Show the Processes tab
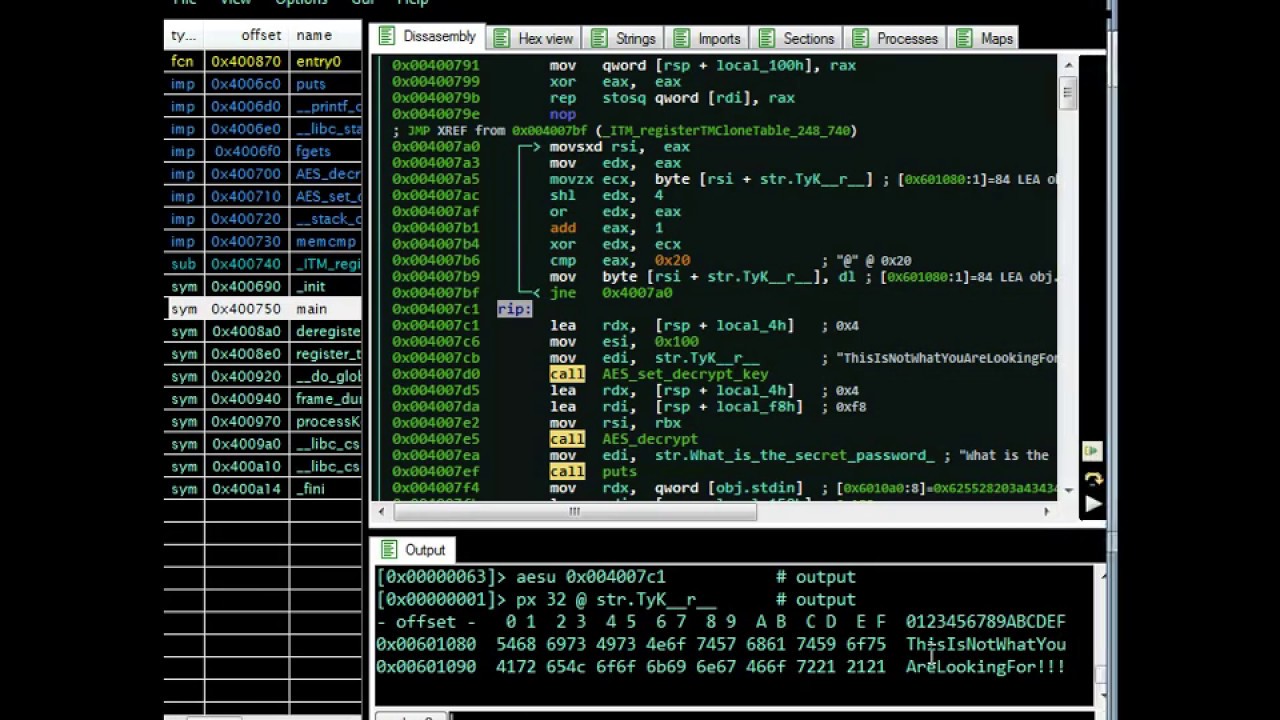 895,39
